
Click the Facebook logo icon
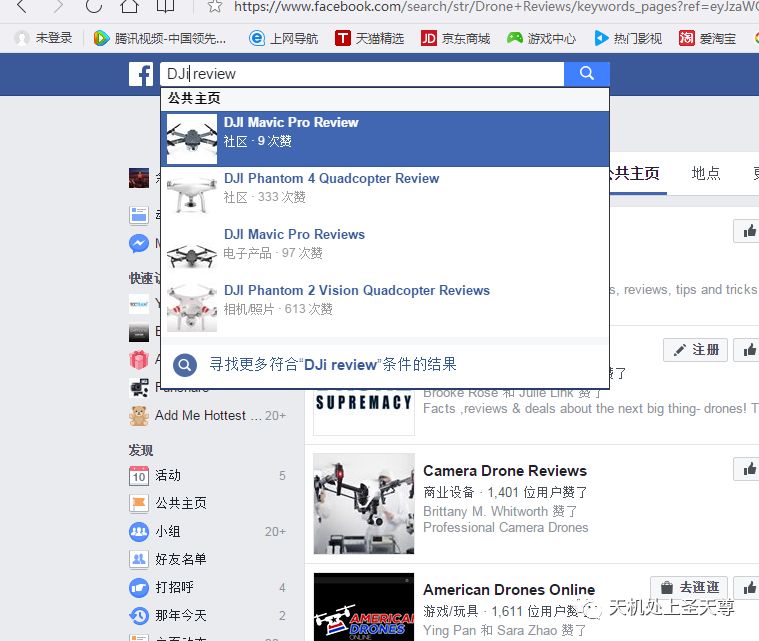point(140,74)
